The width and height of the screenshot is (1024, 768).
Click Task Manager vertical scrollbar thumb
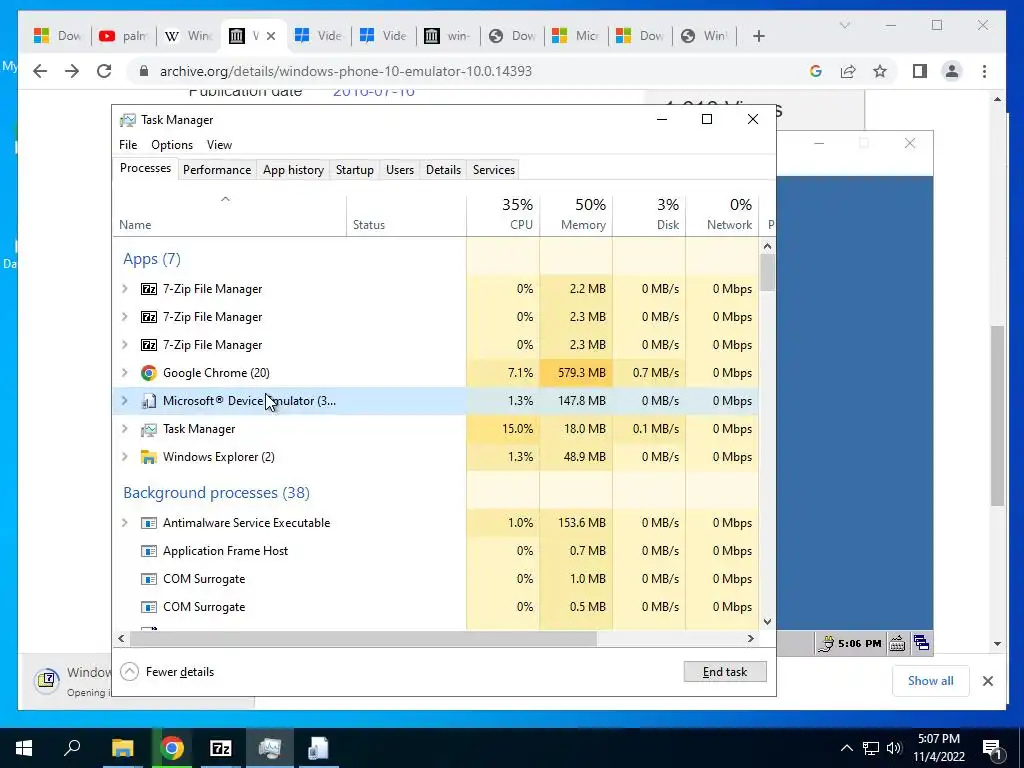767,273
